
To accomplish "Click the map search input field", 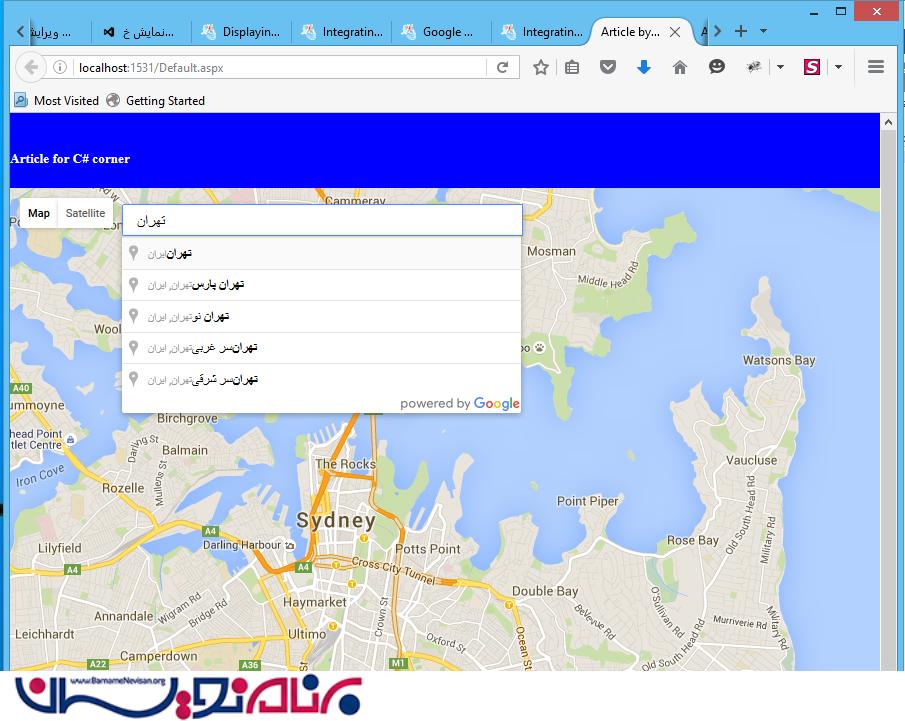I will coord(322,220).
